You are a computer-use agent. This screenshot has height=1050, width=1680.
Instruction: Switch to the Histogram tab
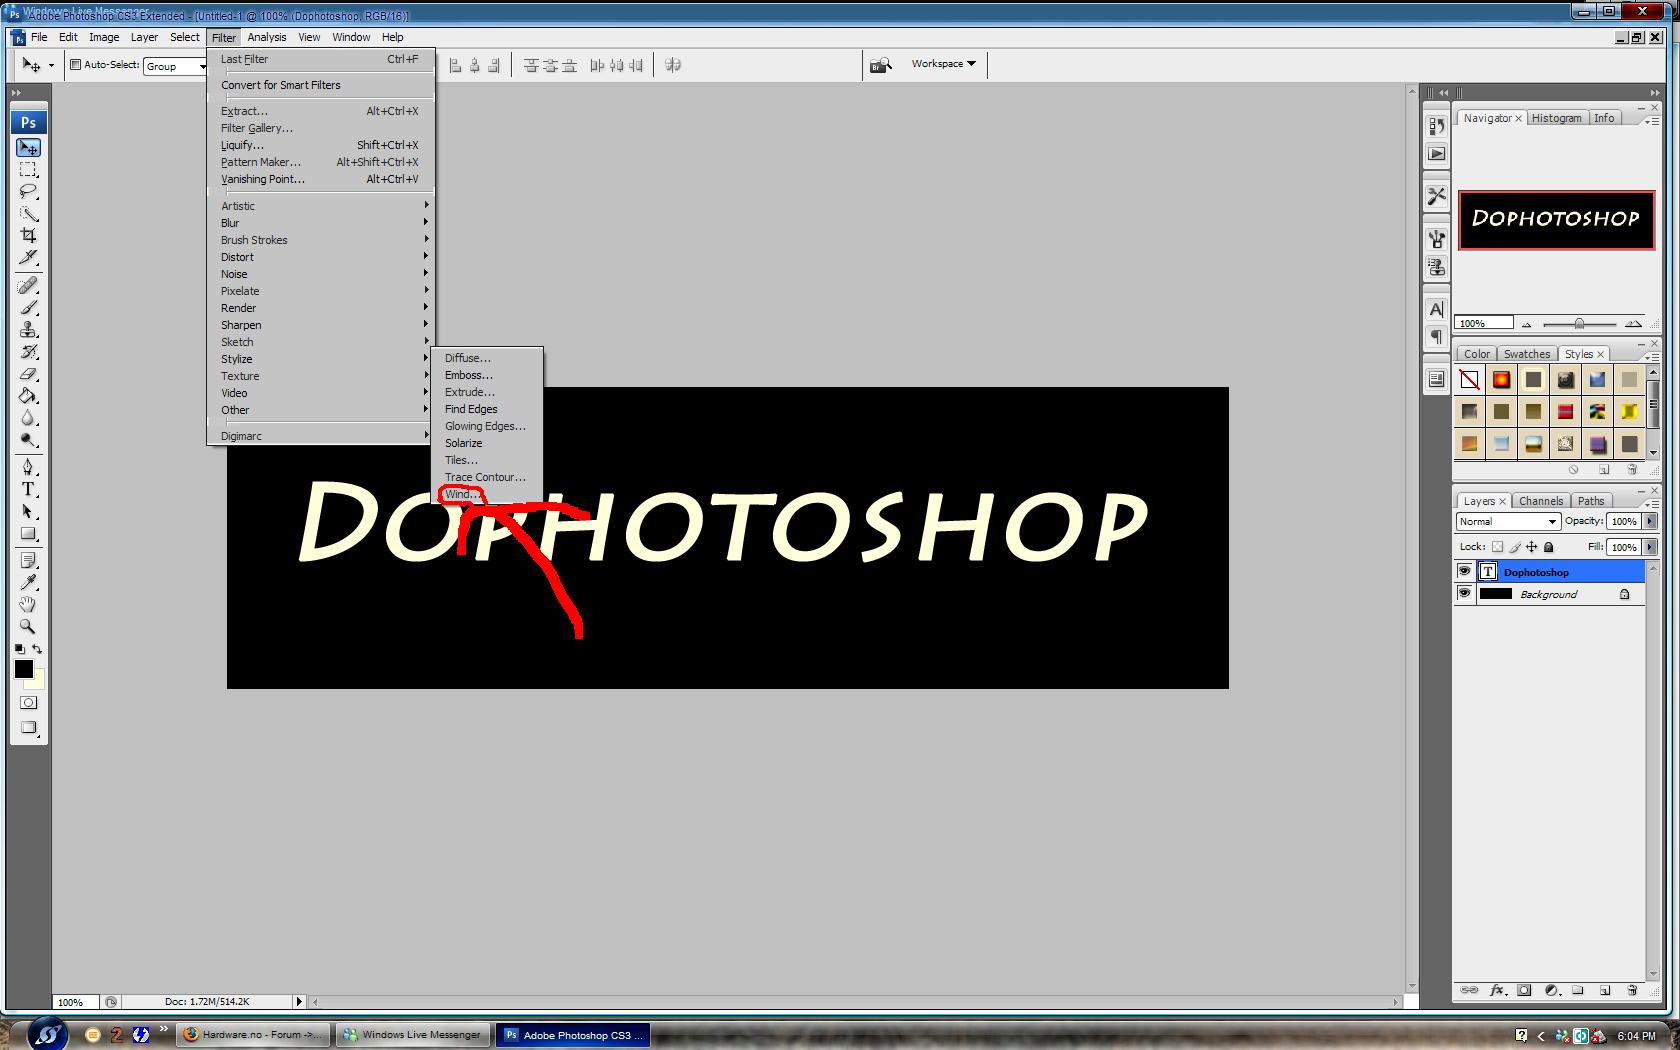1556,118
